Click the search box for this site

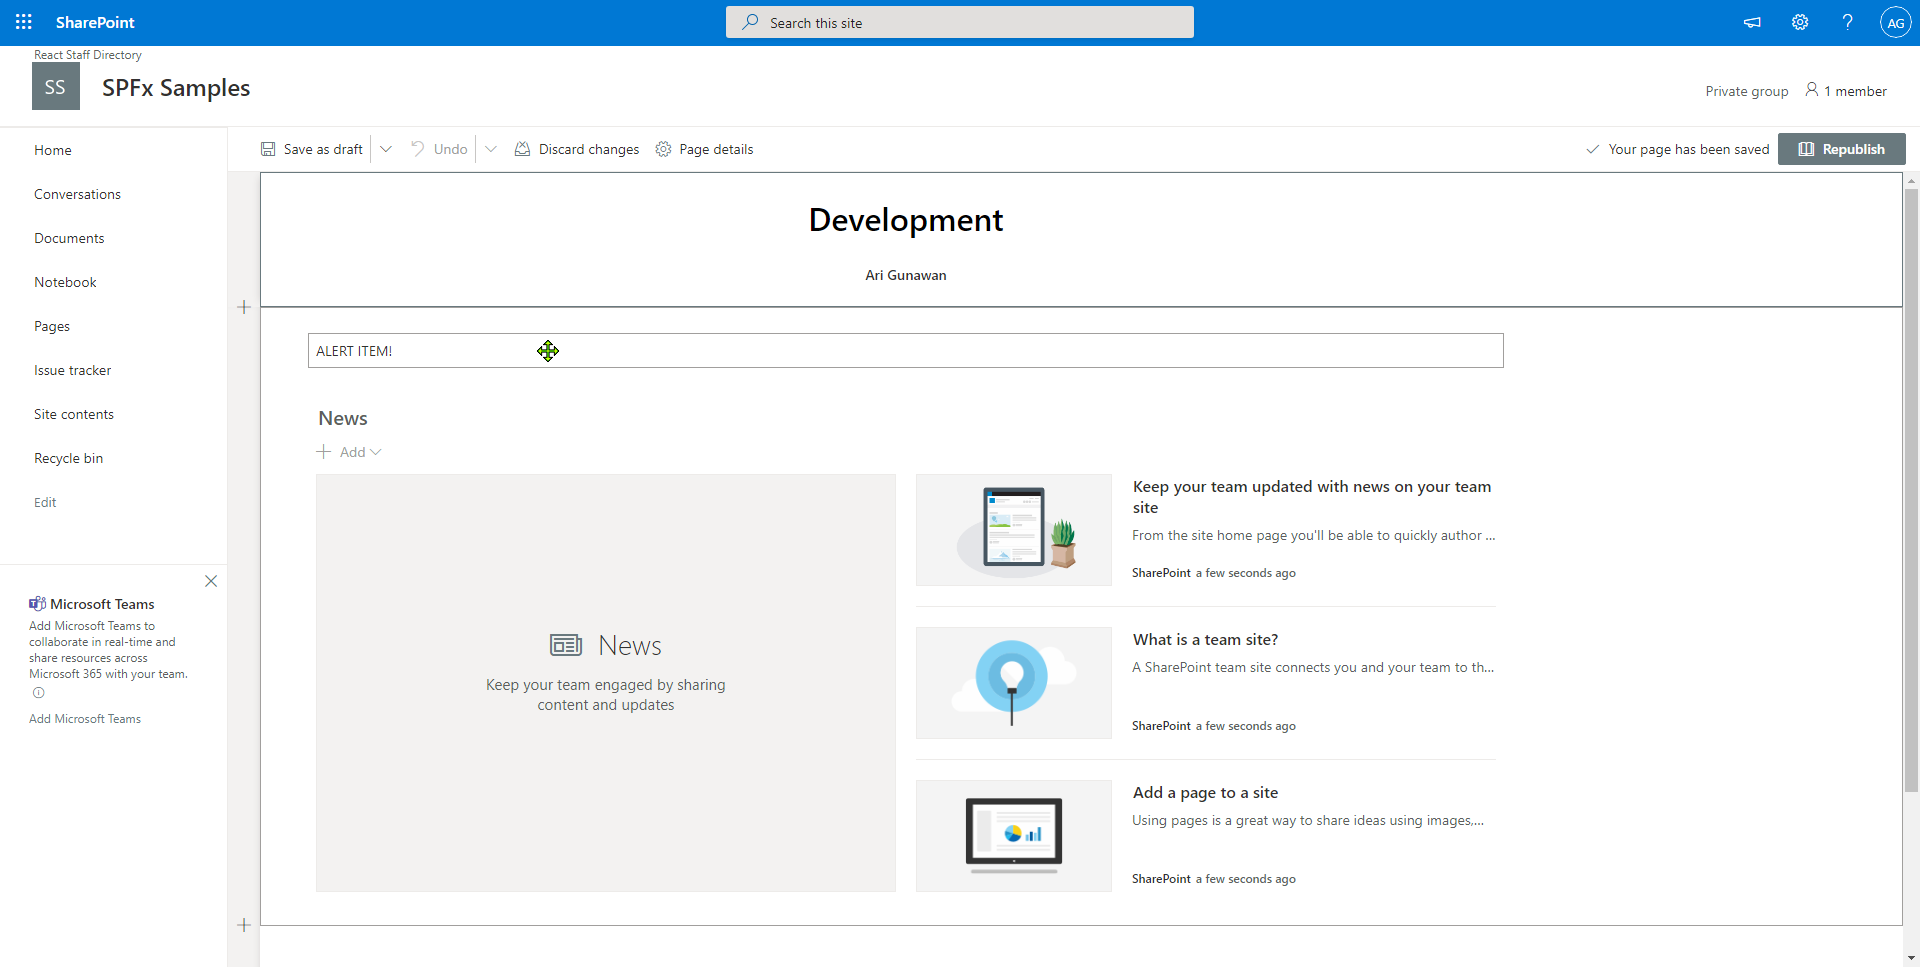(959, 22)
